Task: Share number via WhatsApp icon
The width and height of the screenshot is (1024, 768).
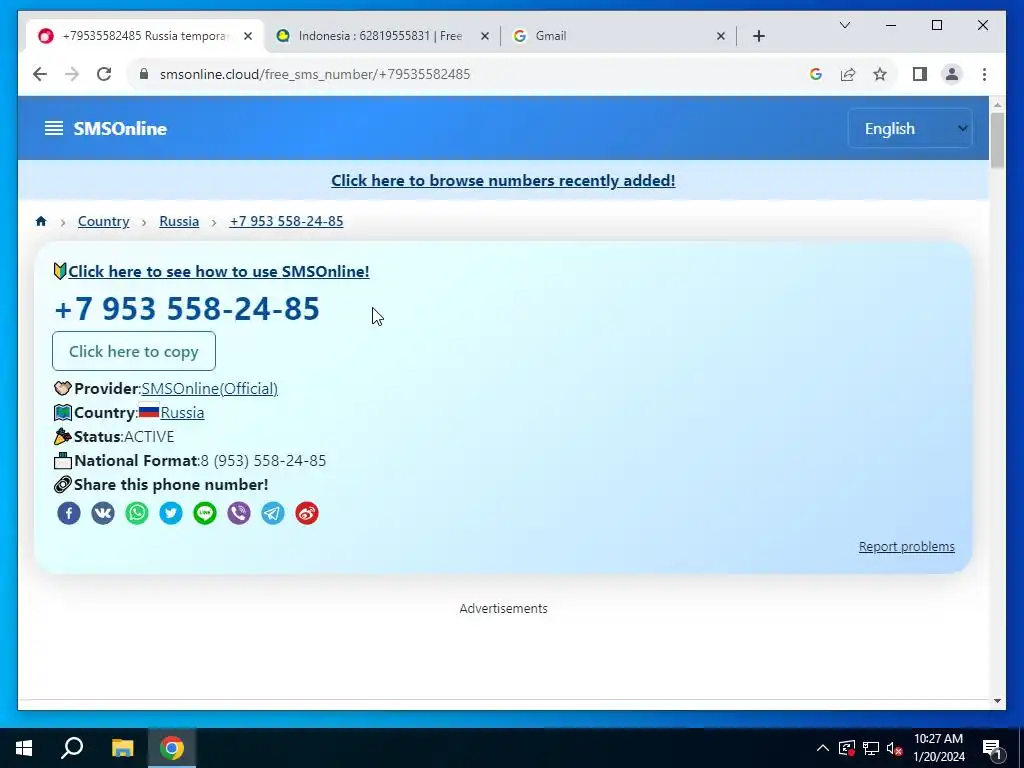Action: (x=137, y=513)
